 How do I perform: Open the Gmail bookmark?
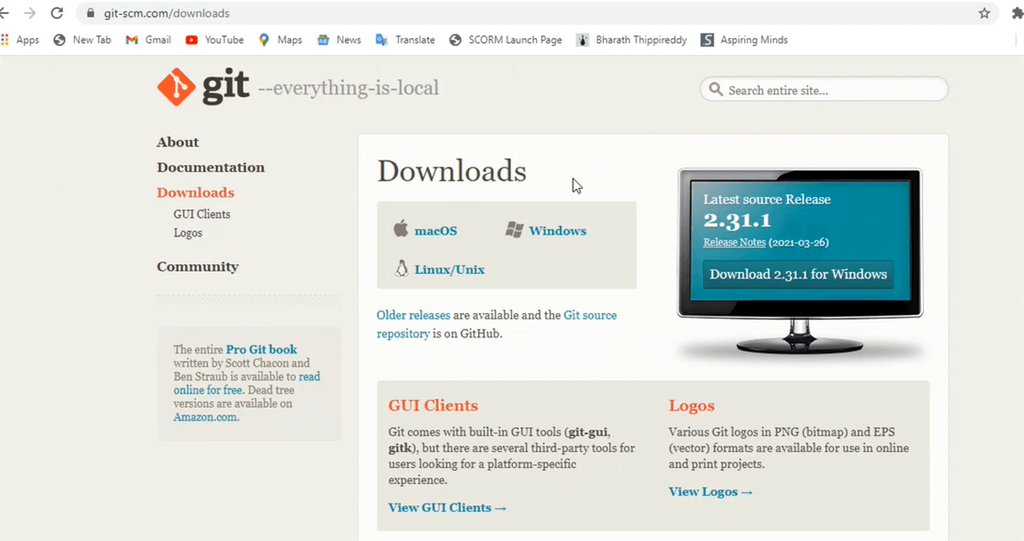pos(148,40)
